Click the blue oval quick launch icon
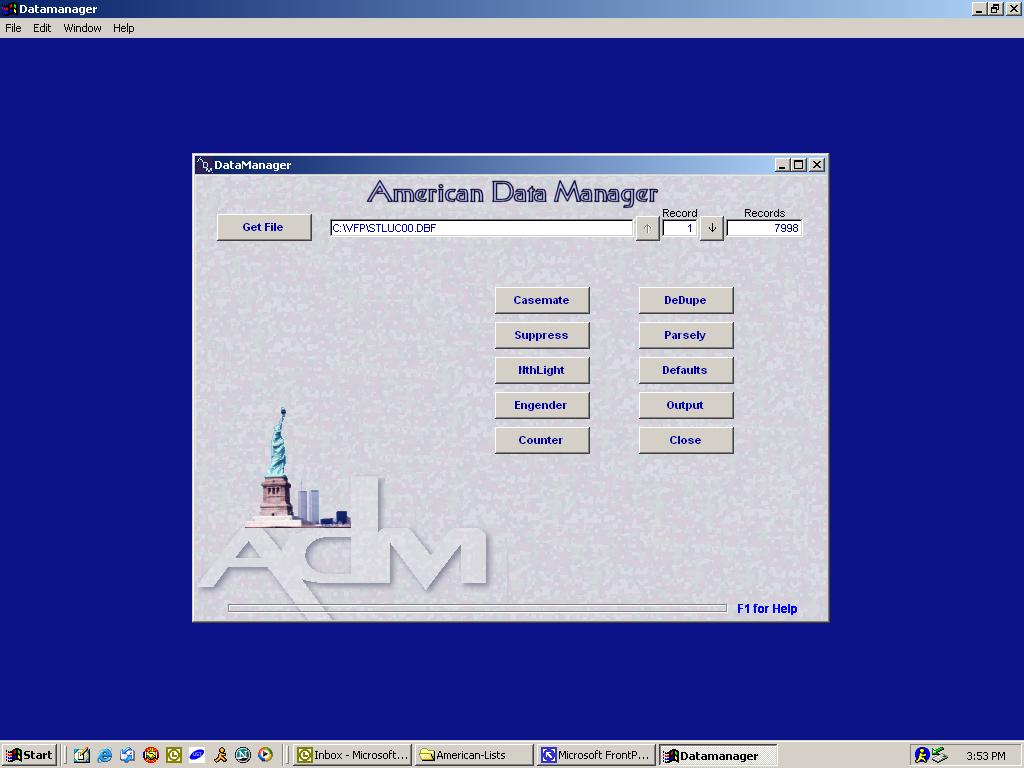 click(197, 755)
